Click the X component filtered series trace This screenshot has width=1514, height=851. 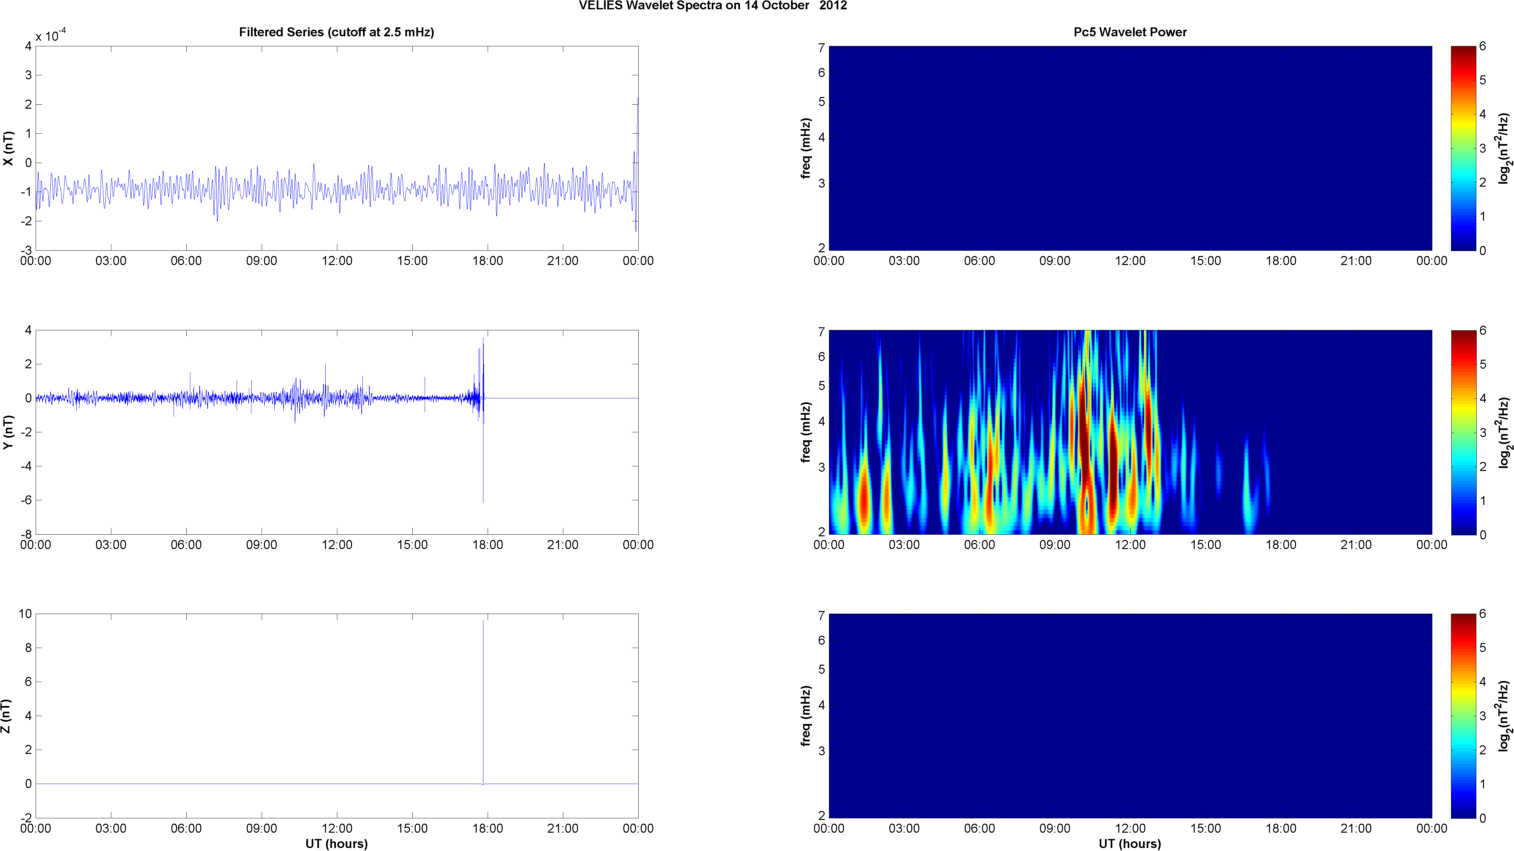click(336, 188)
